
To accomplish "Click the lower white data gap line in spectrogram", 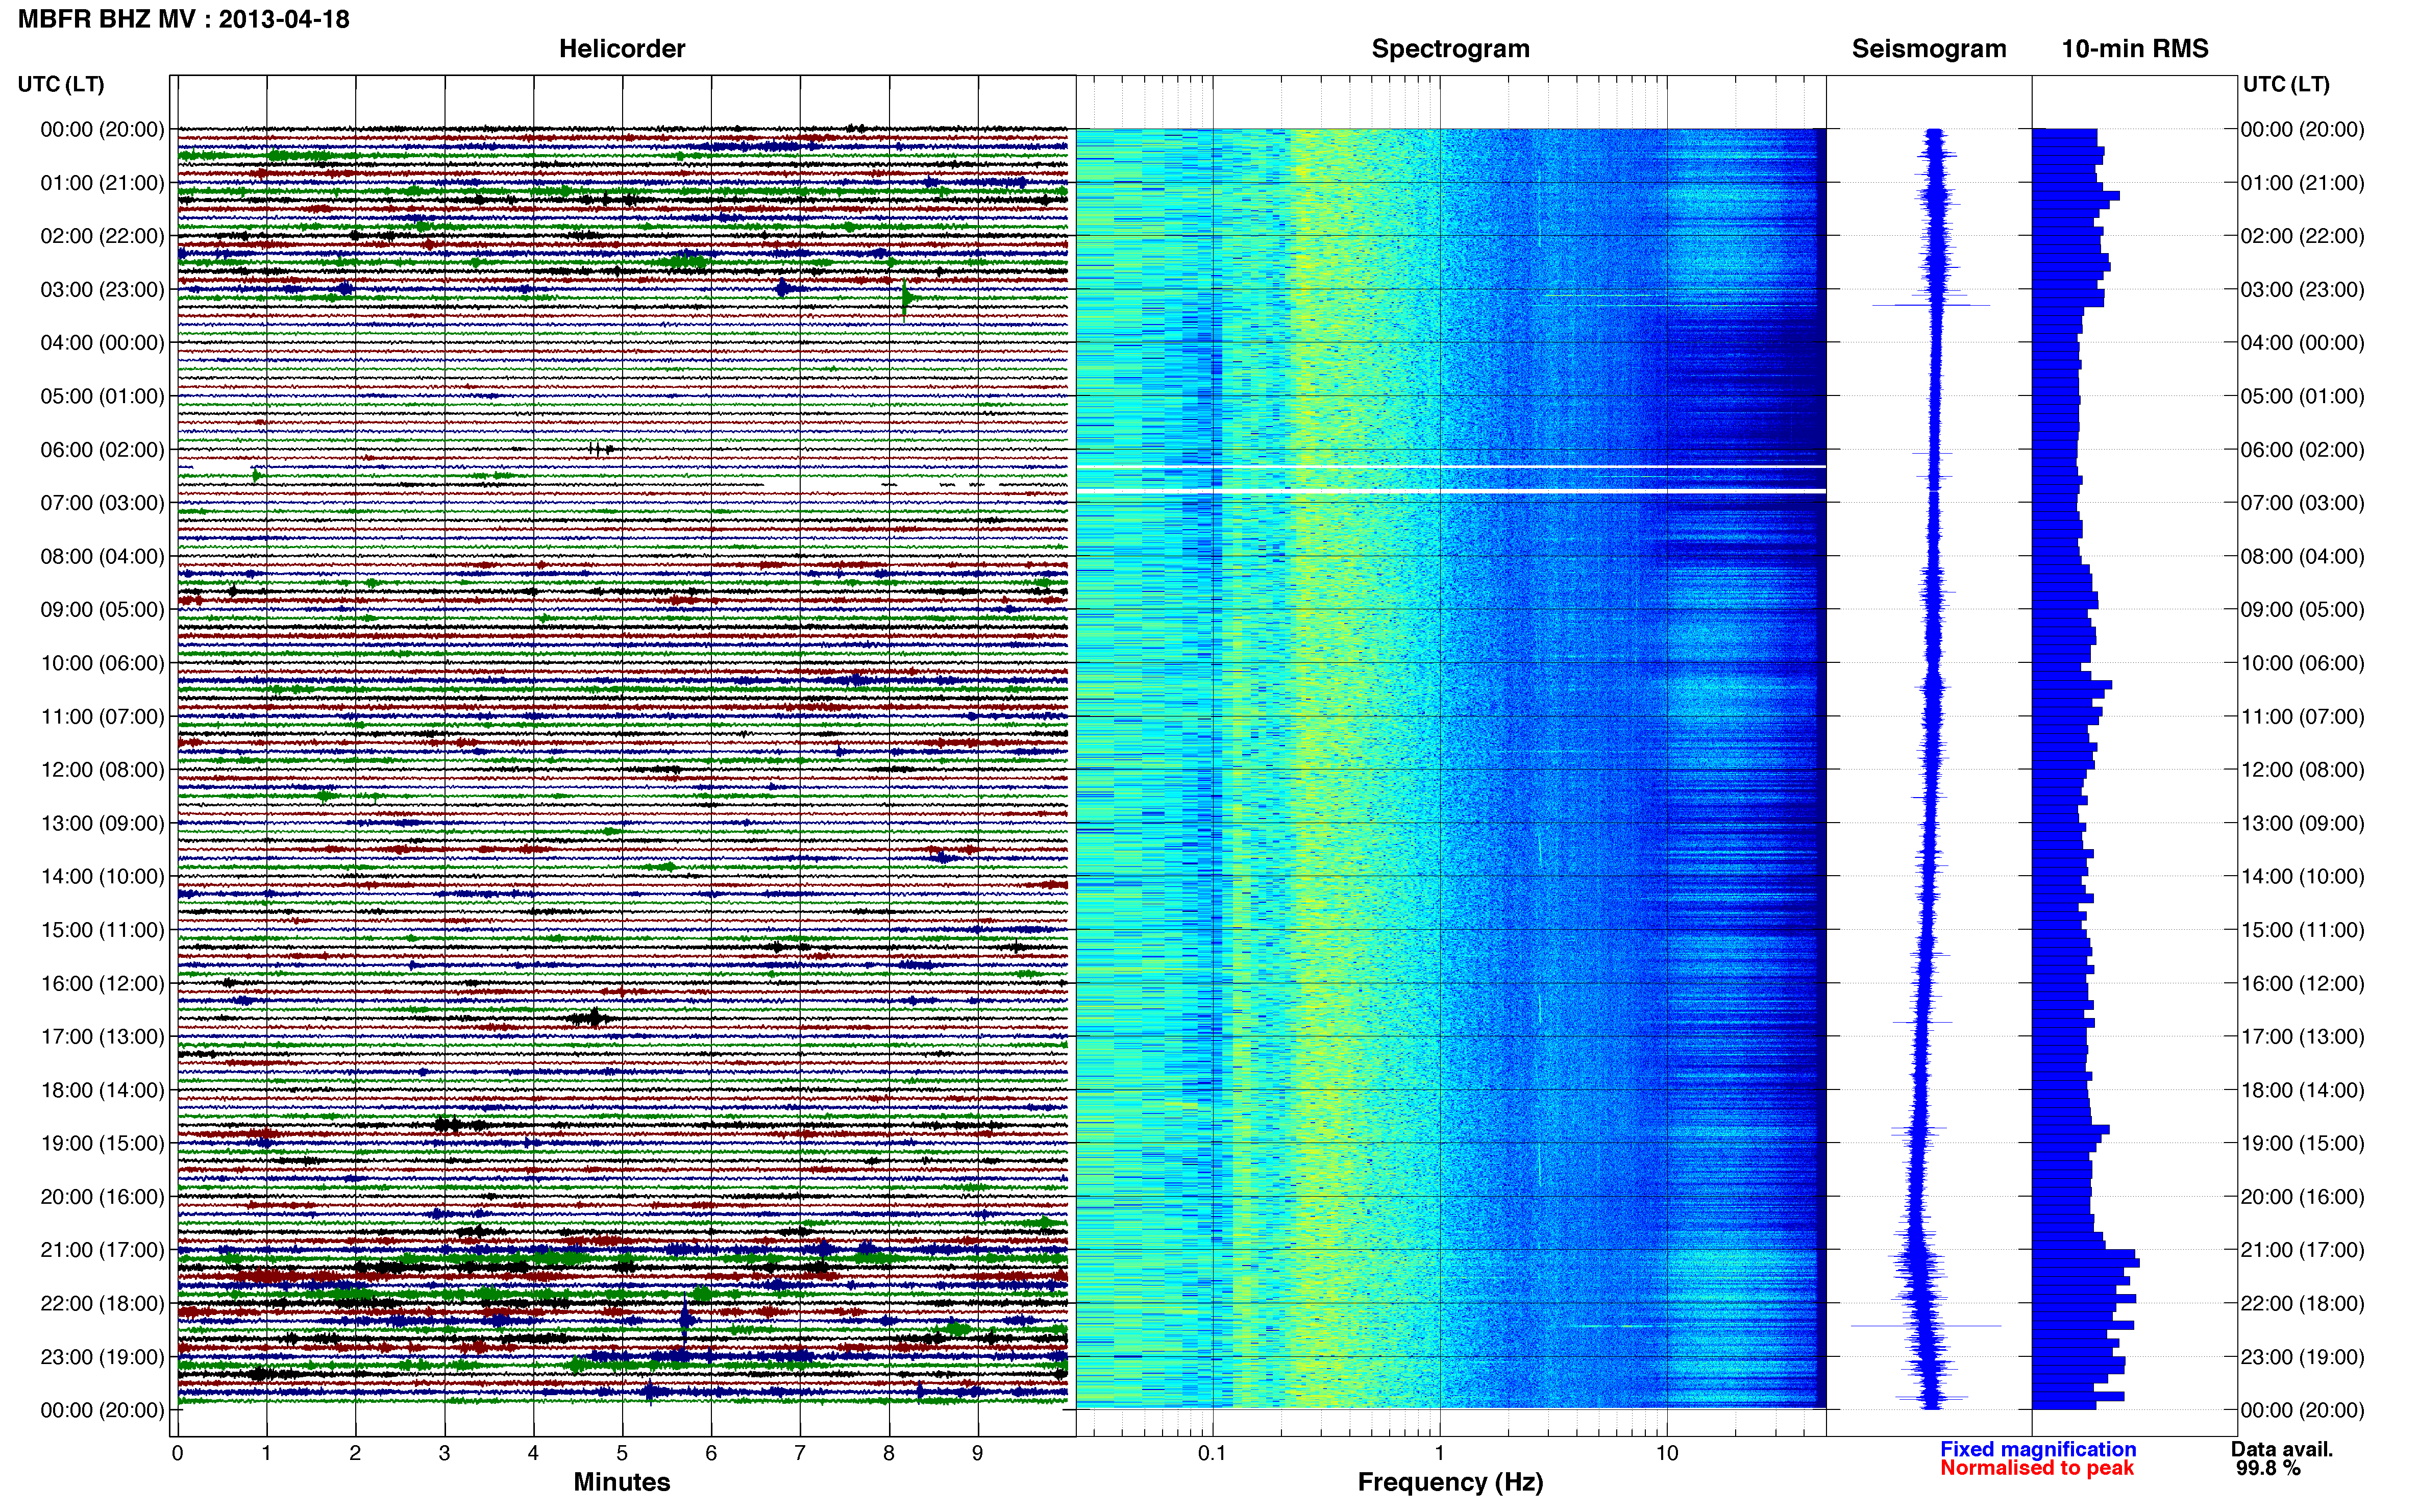I will pyautogui.click(x=1451, y=491).
